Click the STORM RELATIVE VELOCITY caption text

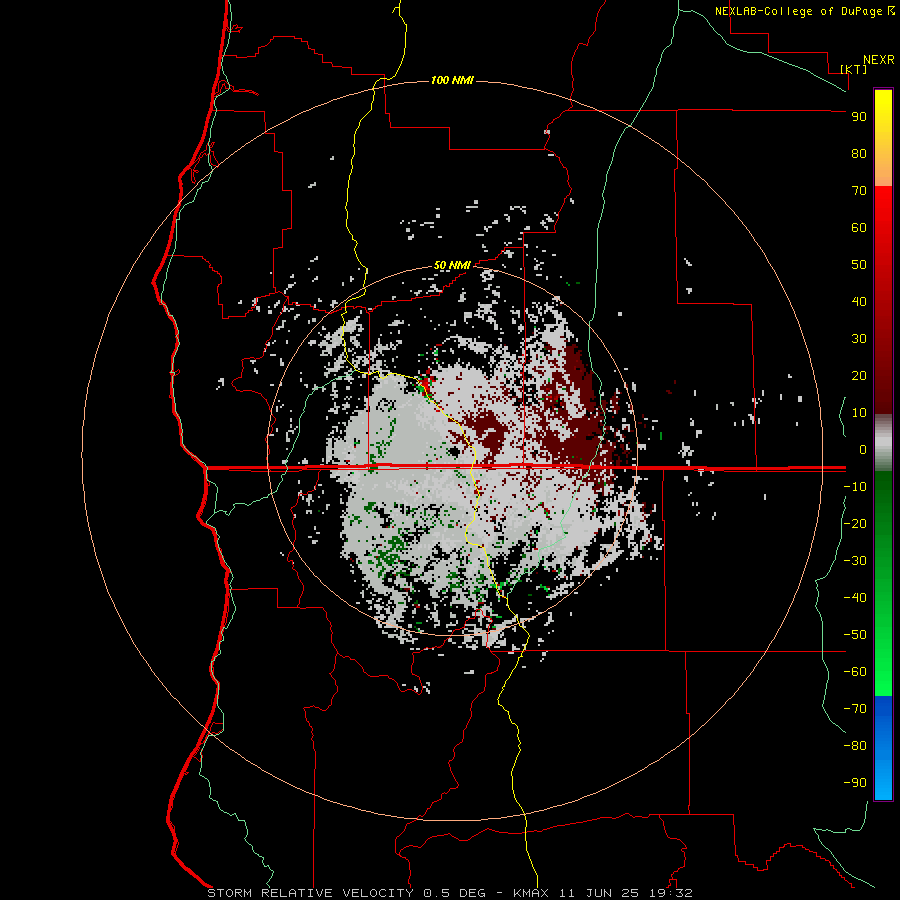(310, 893)
